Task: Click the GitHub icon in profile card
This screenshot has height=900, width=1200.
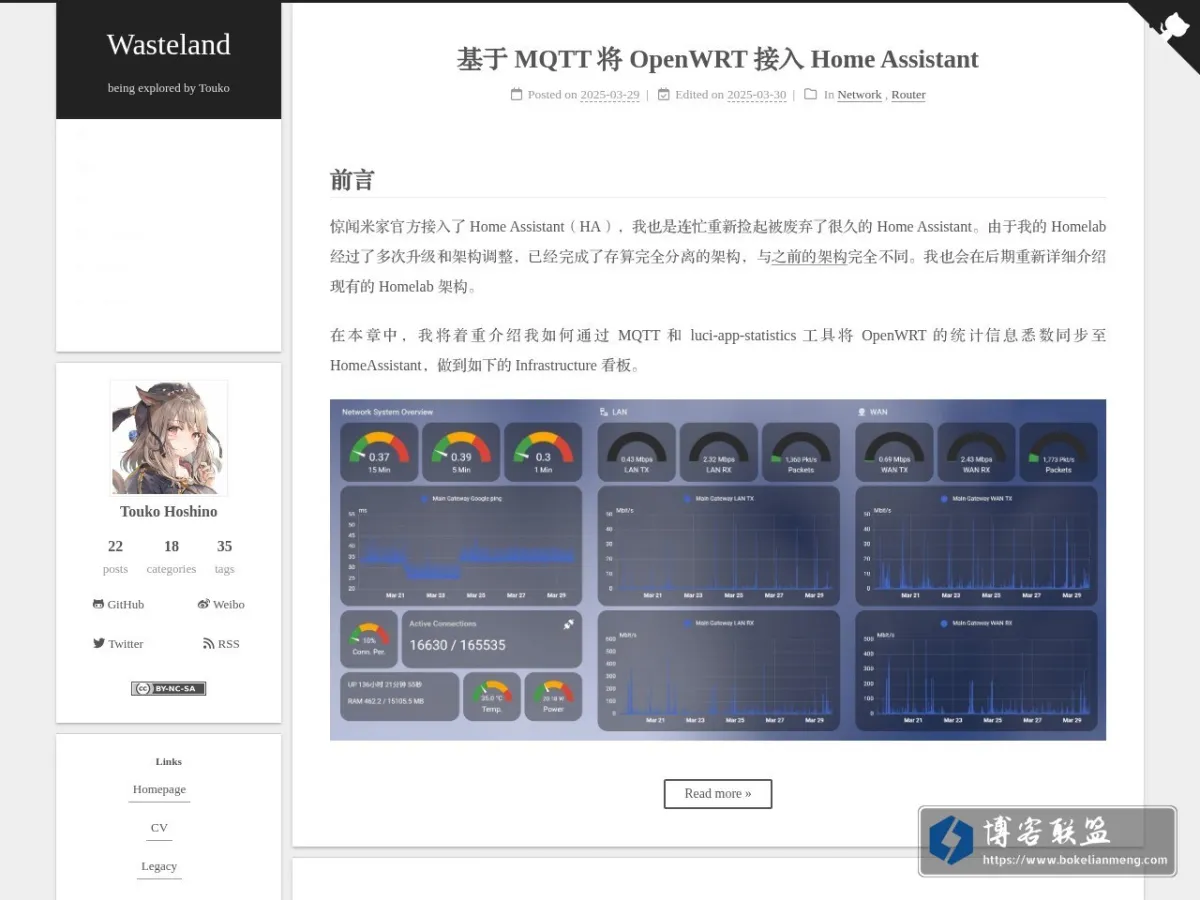Action: [98, 604]
